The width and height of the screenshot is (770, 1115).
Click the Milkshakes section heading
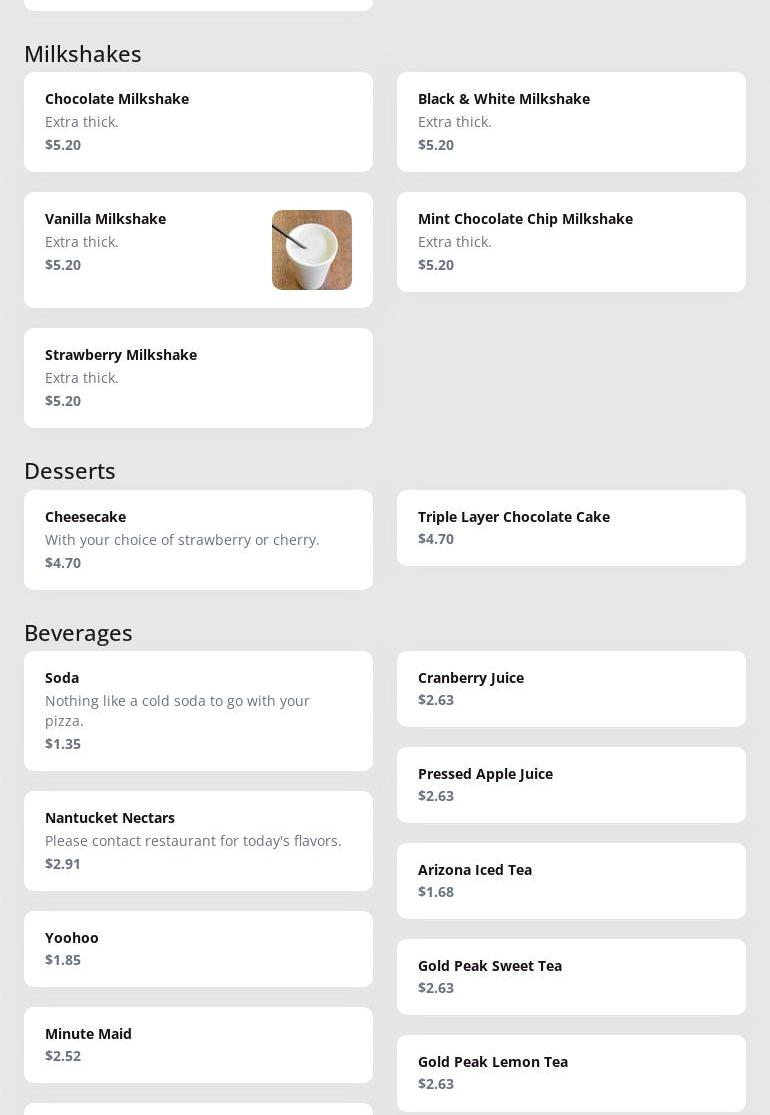click(x=82, y=54)
